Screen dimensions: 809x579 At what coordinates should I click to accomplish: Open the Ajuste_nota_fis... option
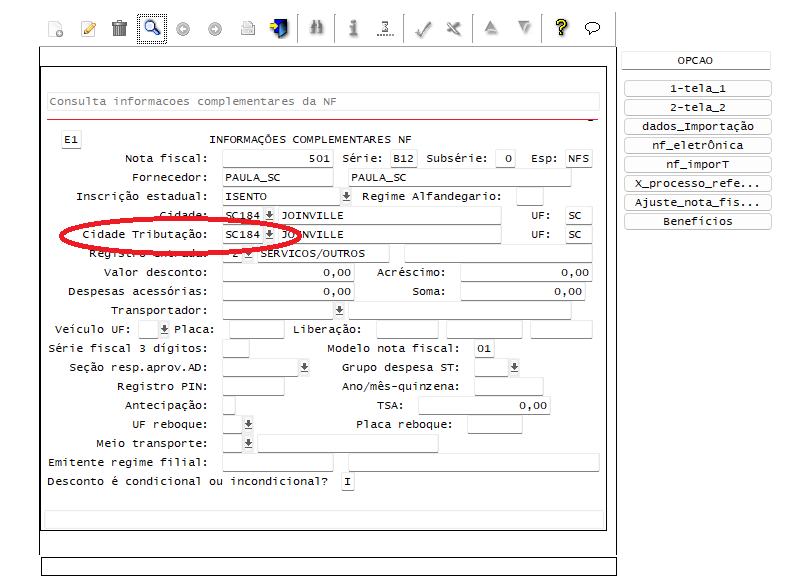(698, 202)
